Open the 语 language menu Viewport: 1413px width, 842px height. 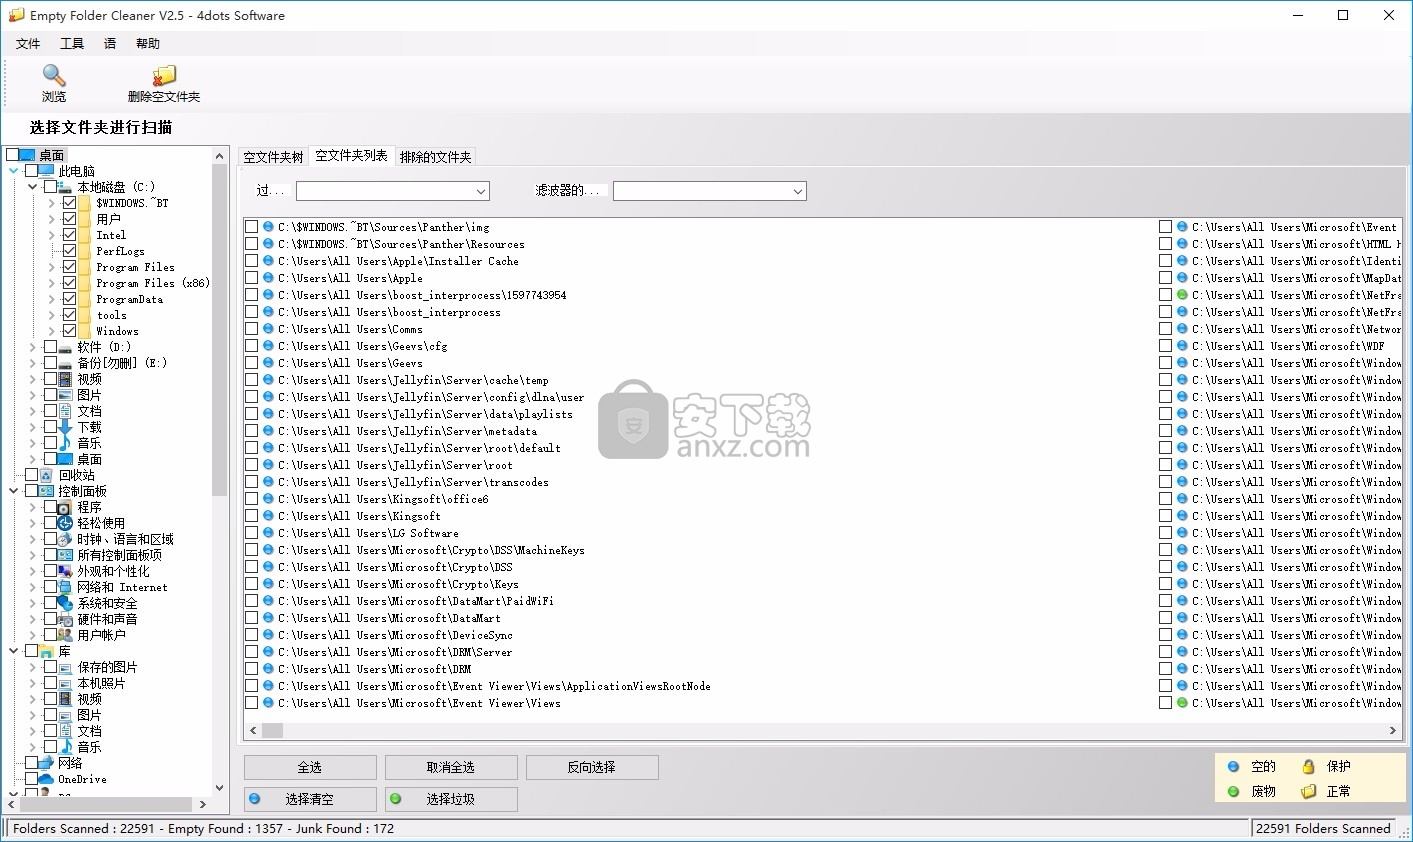click(110, 43)
